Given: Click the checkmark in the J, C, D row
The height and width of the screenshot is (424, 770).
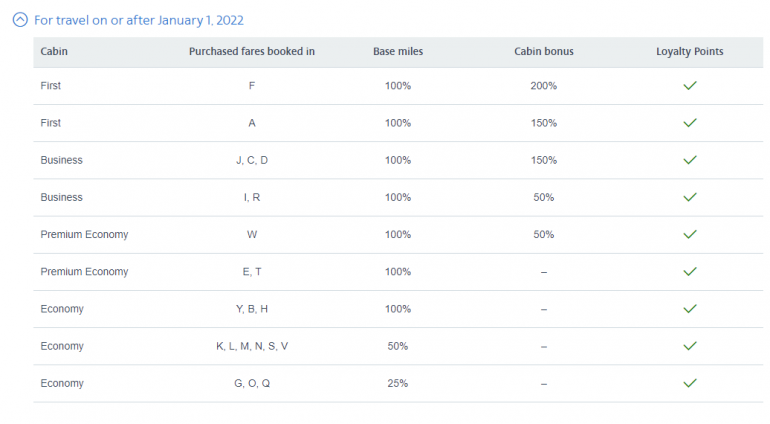Looking at the screenshot, I should point(689,160).
